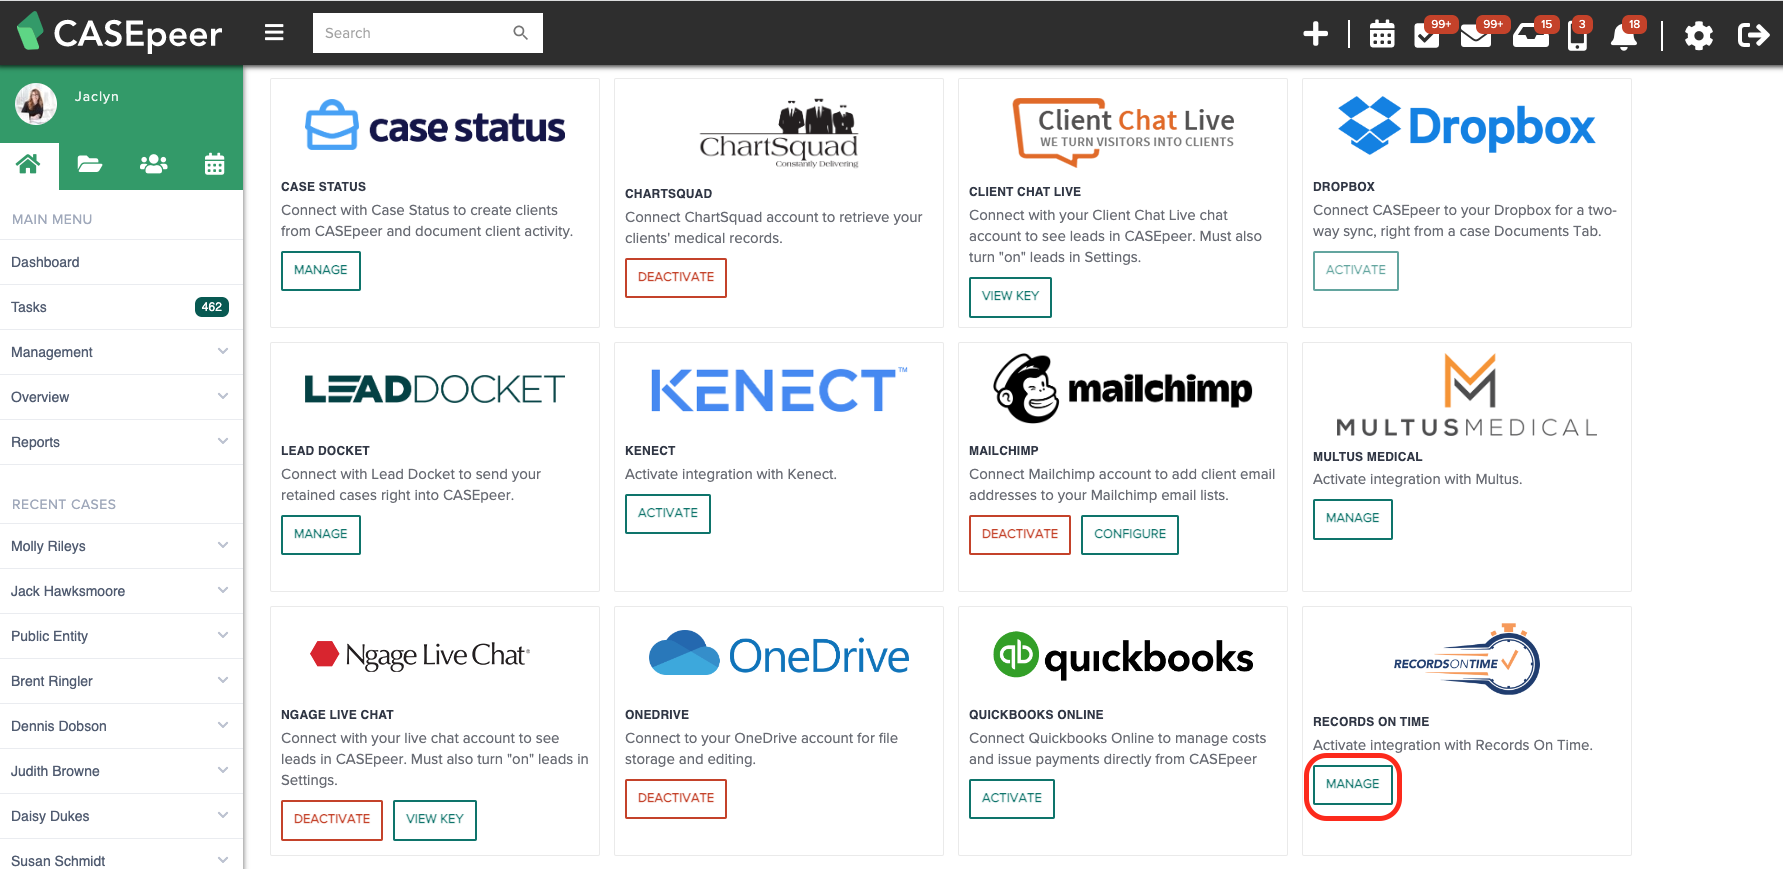The height and width of the screenshot is (869, 1783).
Task: Expand the Overview menu chevron
Action: (x=223, y=396)
